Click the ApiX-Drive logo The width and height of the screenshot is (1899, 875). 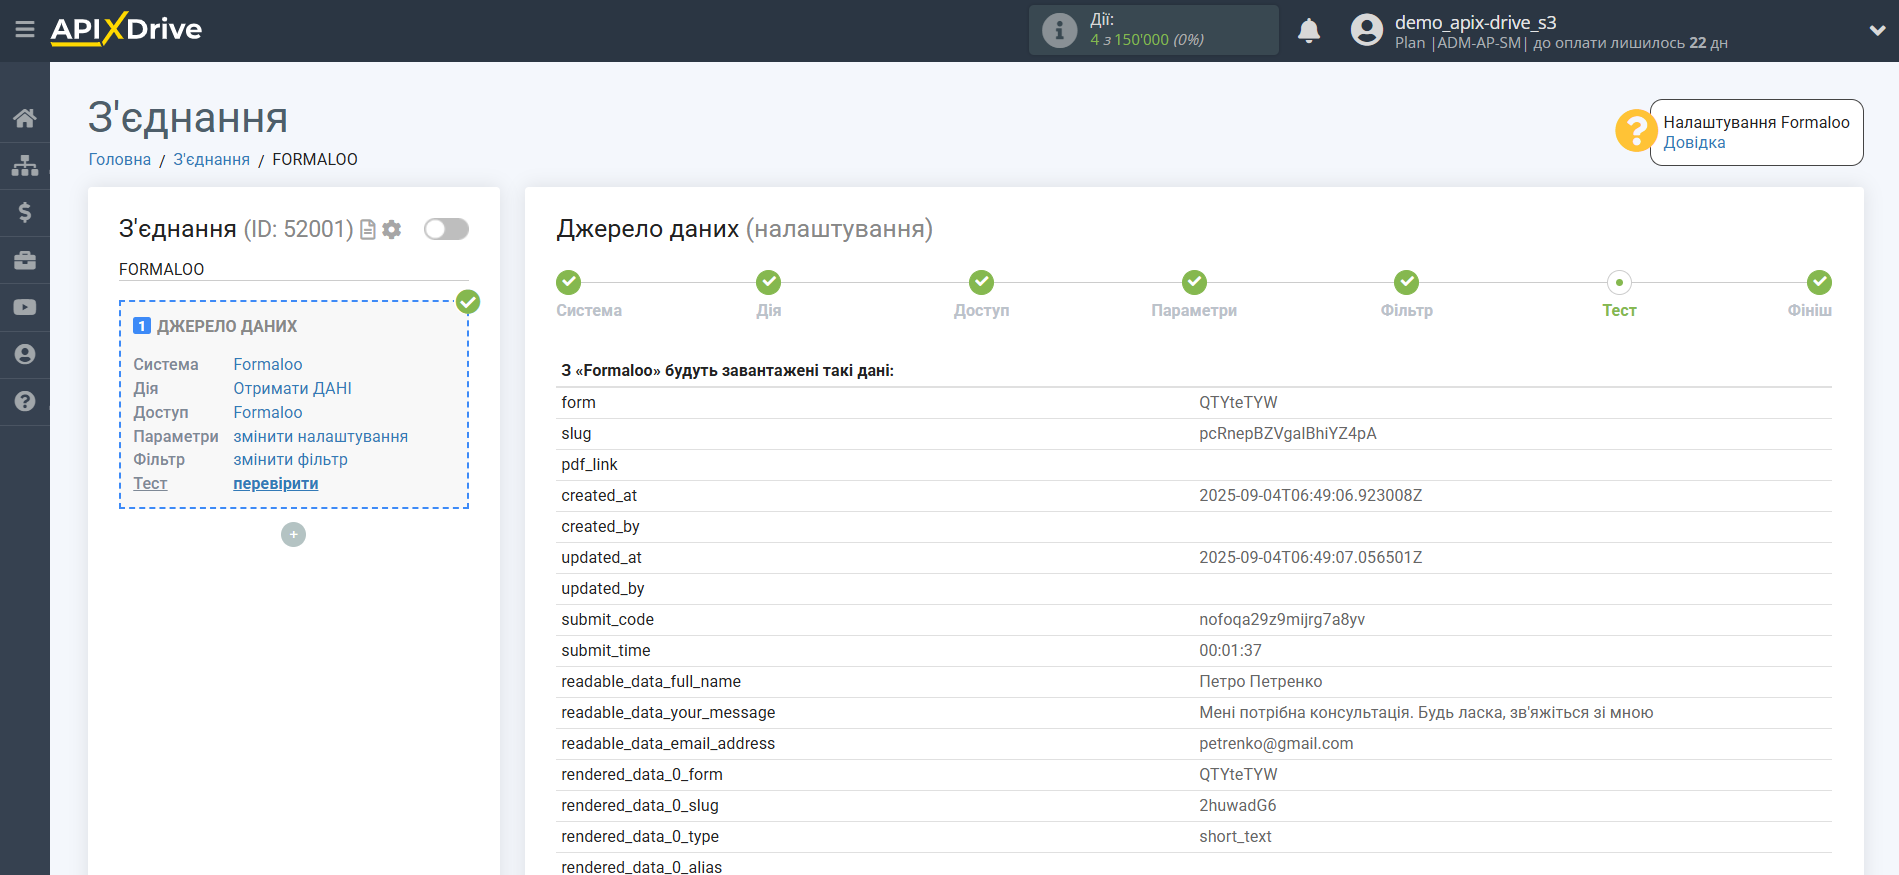pos(126,29)
